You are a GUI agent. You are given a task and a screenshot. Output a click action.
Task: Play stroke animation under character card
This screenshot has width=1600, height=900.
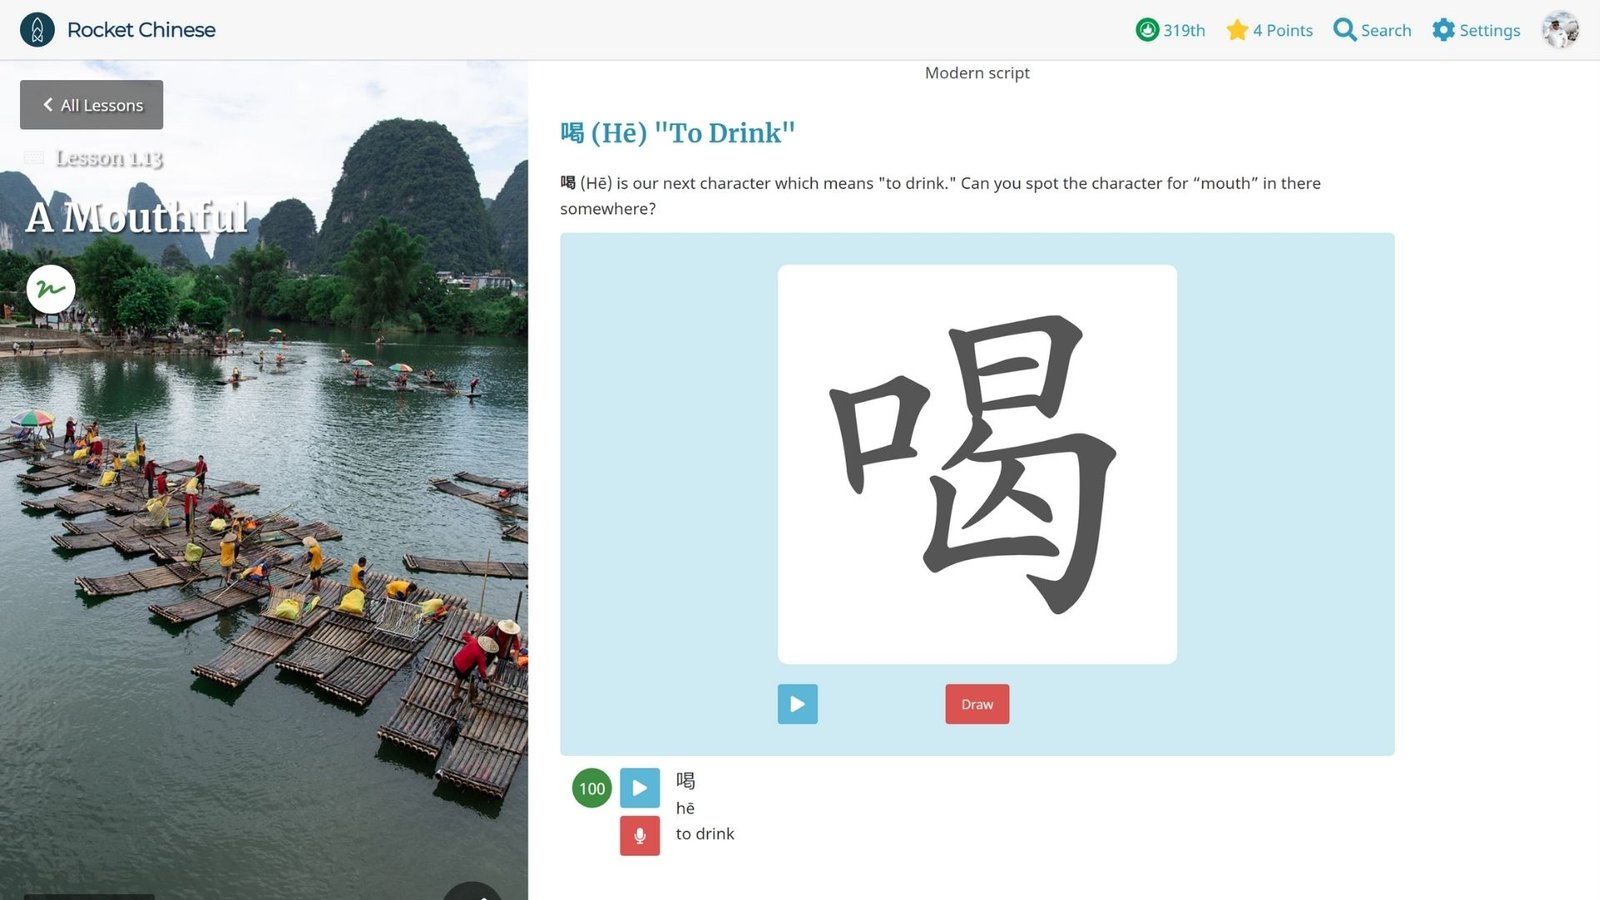(798, 704)
